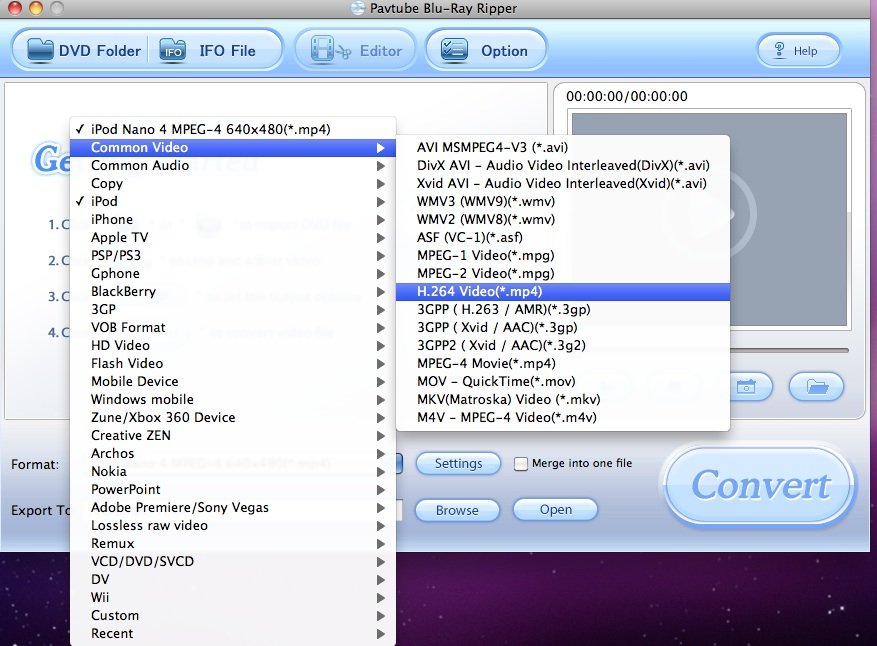Image resolution: width=877 pixels, height=646 pixels.
Task: Select MPEG-1 Video(*.mpg) format
Action: click(563, 256)
